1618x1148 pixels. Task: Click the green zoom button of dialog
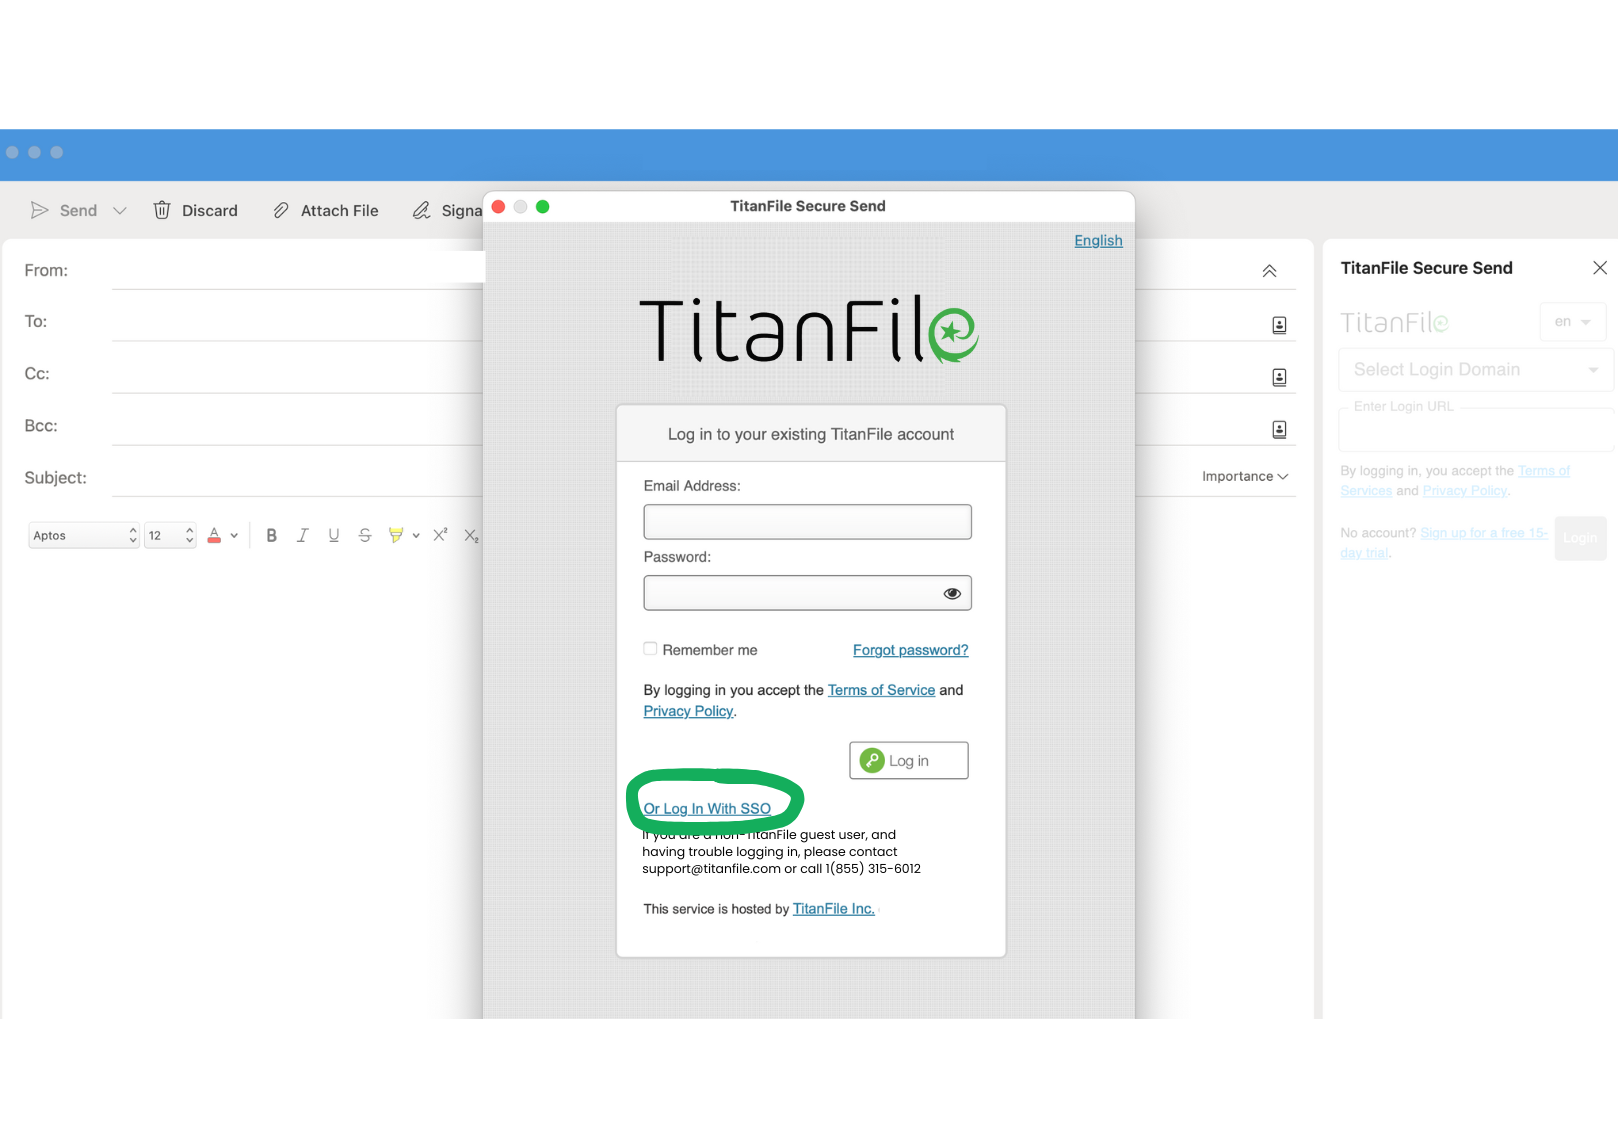point(543,207)
